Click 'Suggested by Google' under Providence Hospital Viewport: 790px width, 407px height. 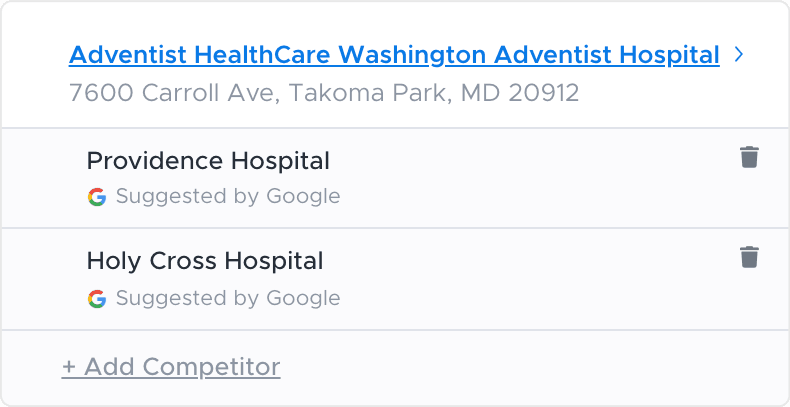coord(228,197)
